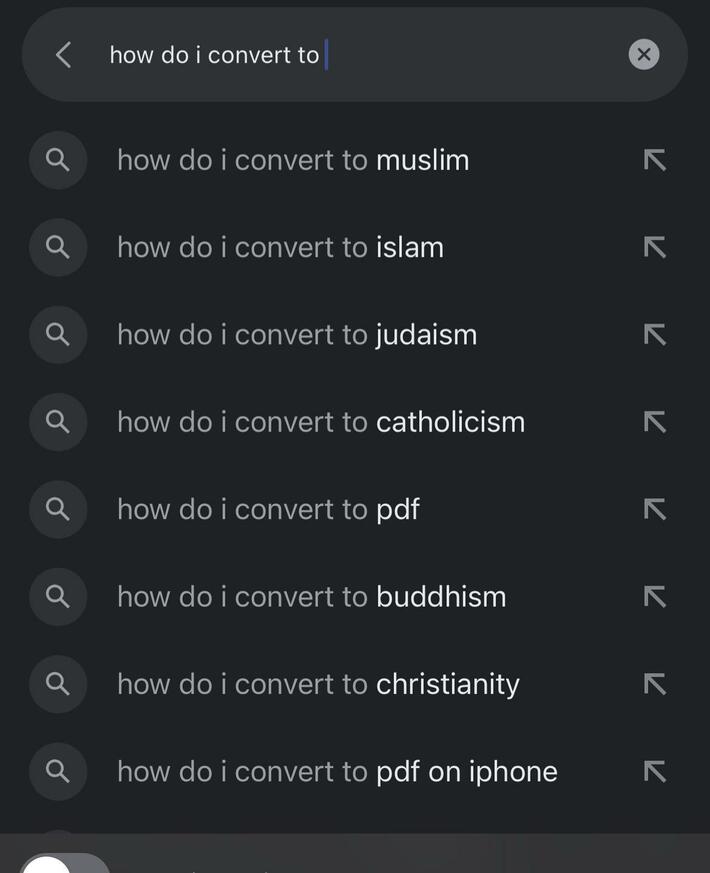Tap the magnifier icon beside 'buddhism' suggestion
This screenshot has height=873, width=710.
[x=57, y=597]
